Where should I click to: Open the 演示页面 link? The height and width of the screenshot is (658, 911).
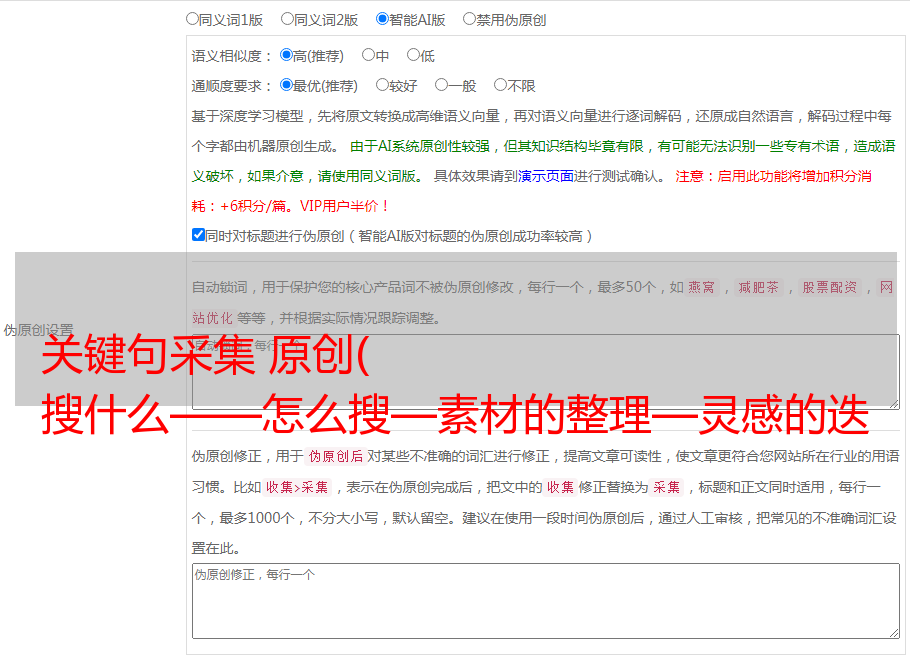[546, 176]
